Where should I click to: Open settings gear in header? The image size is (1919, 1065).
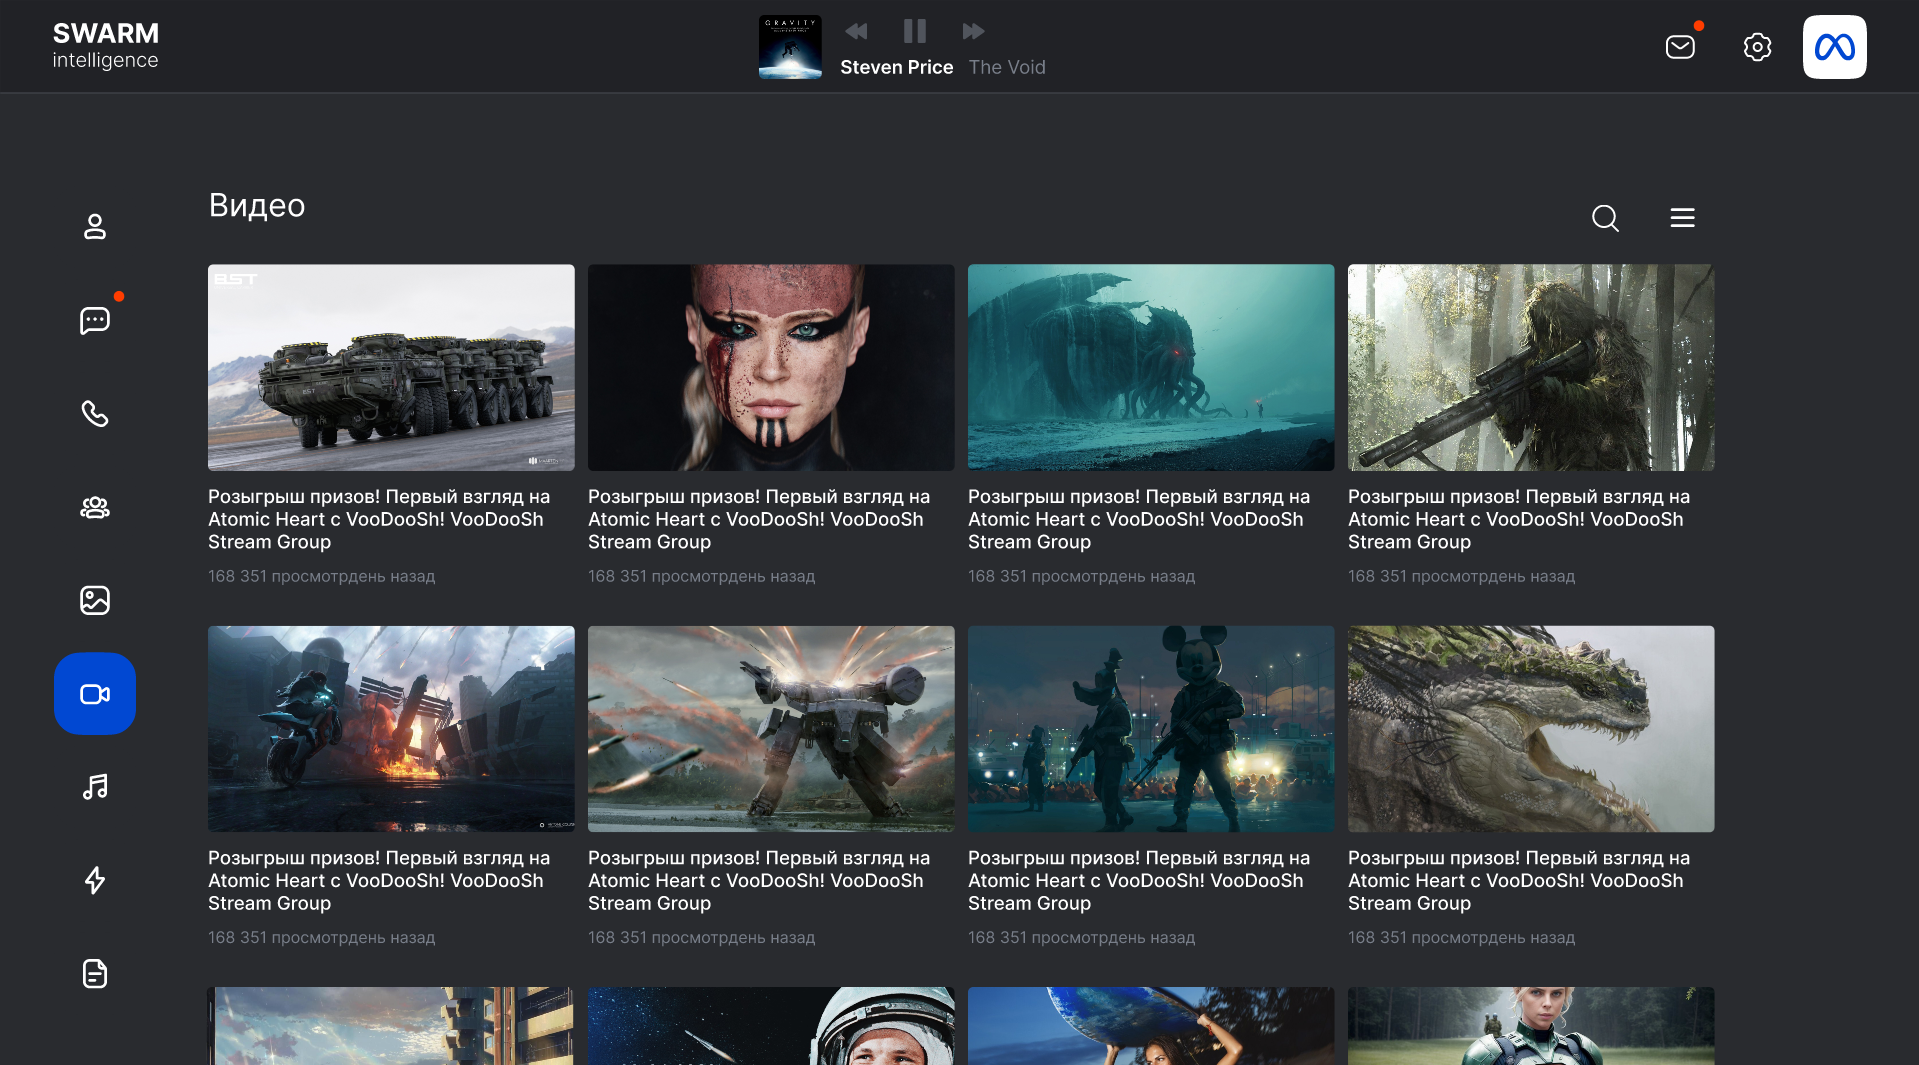click(1757, 47)
